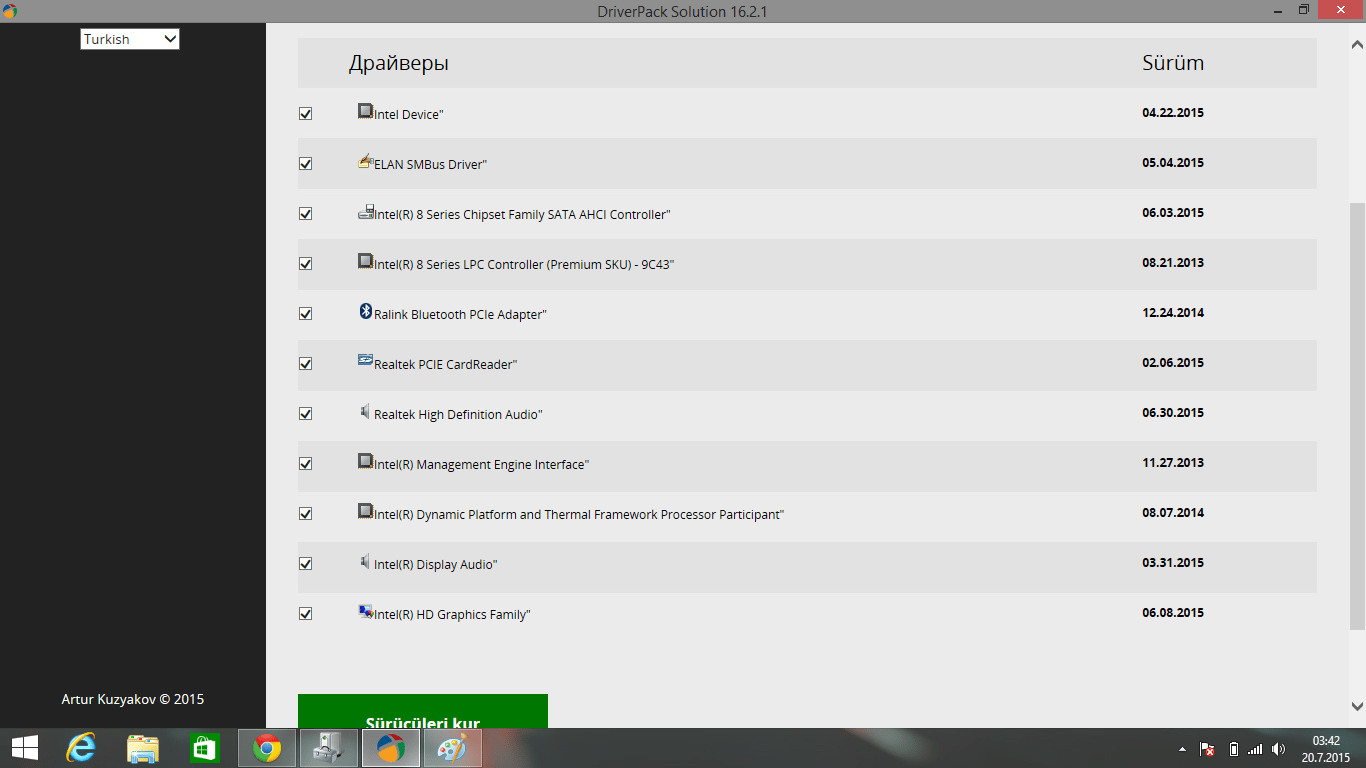Click the Intel(R) HD Graphics Family name
The height and width of the screenshot is (768, 1366).
pos(452,615)
